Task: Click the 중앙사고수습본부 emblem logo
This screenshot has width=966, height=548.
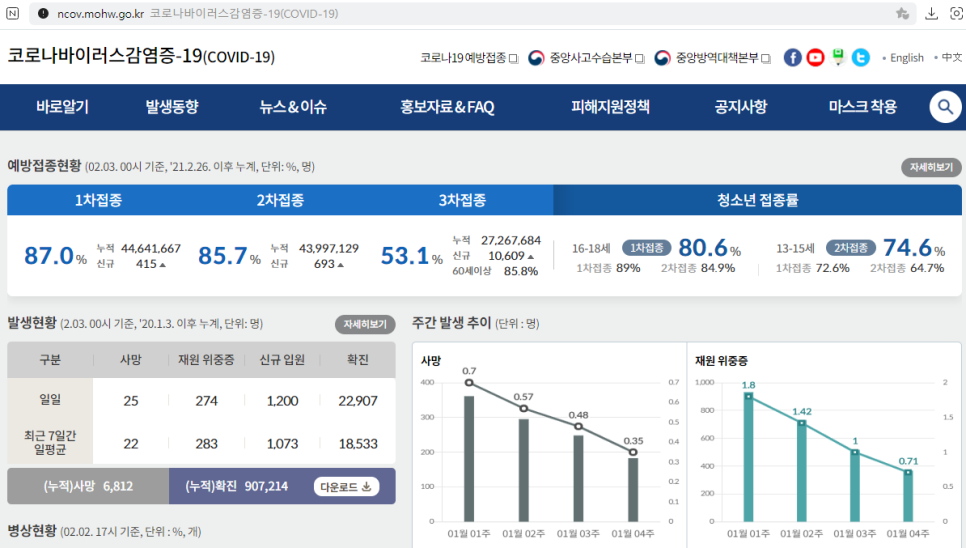Action: point(536,58)
